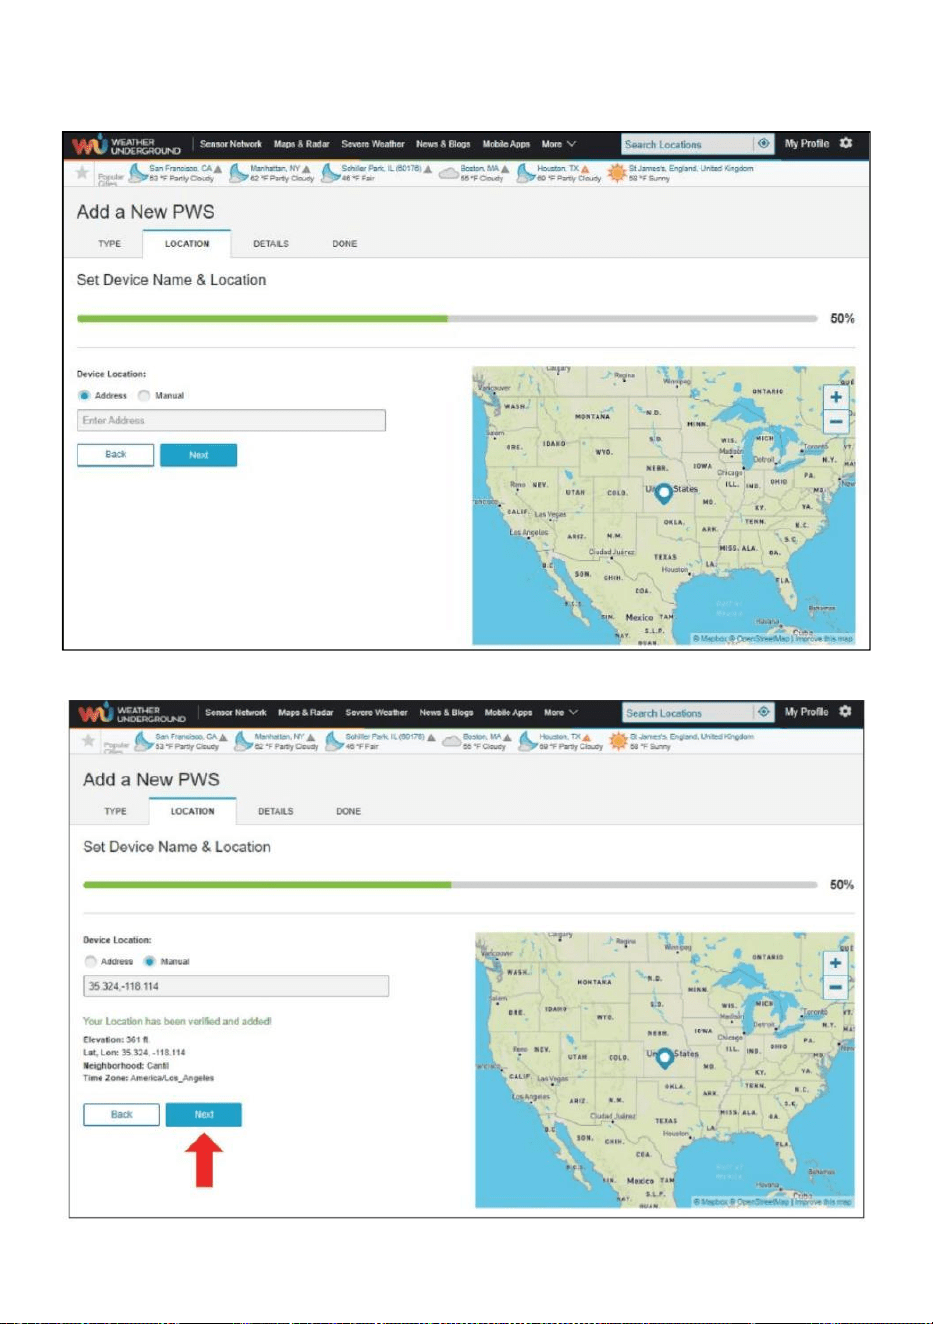Open settings gear in lower screenshot header
This screenshot has width=933, height=1324.
pyautogui.click(x=845, y=711)
